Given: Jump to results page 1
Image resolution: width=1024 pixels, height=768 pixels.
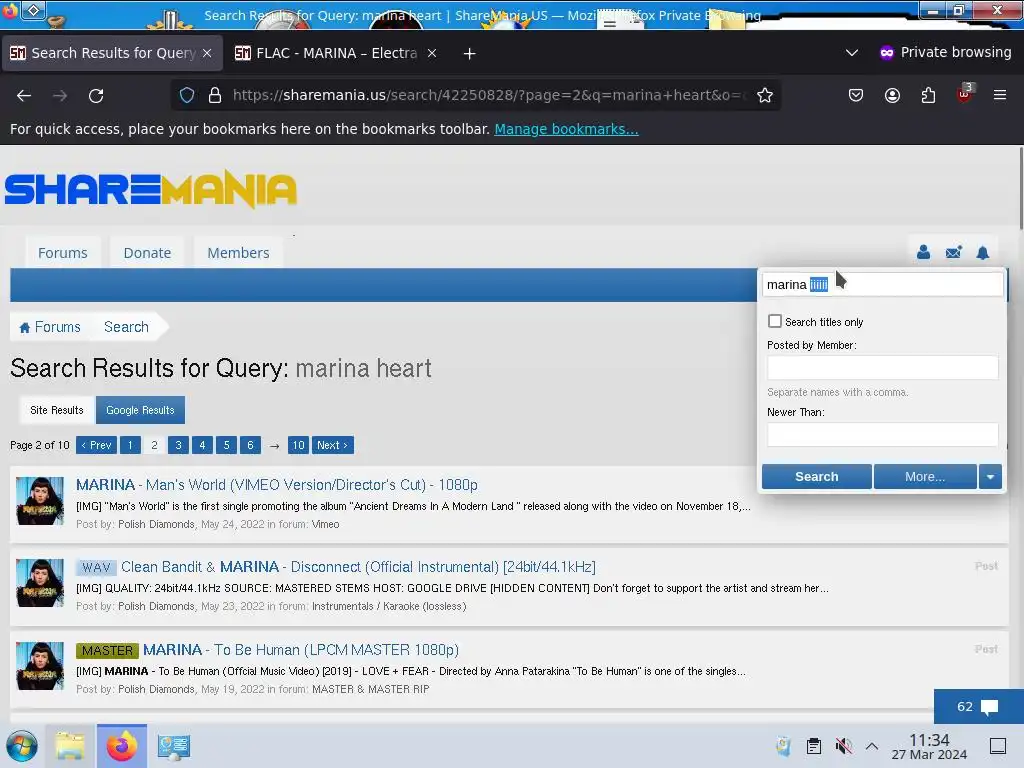Looking at the screenshot, I should [x=130, y=445].
